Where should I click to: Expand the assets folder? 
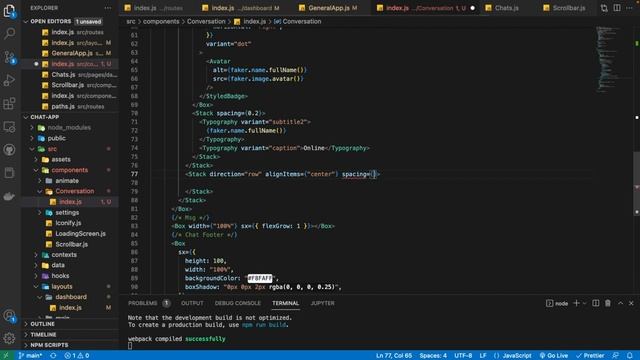point(36,159)
